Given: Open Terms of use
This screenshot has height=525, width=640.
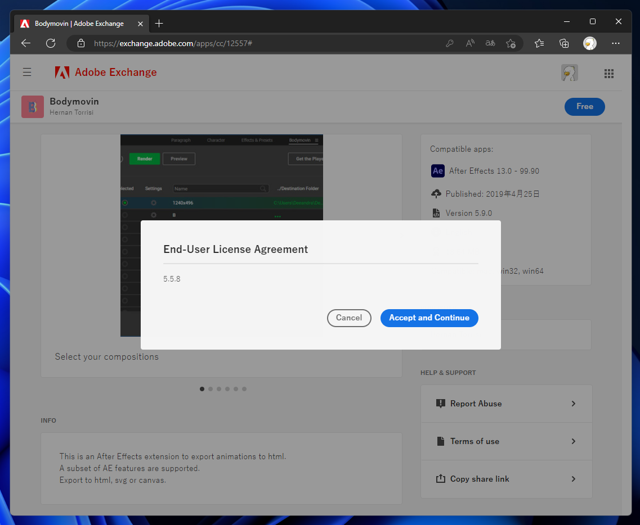Looking at the screenshot, I should [x=506, y=441].
